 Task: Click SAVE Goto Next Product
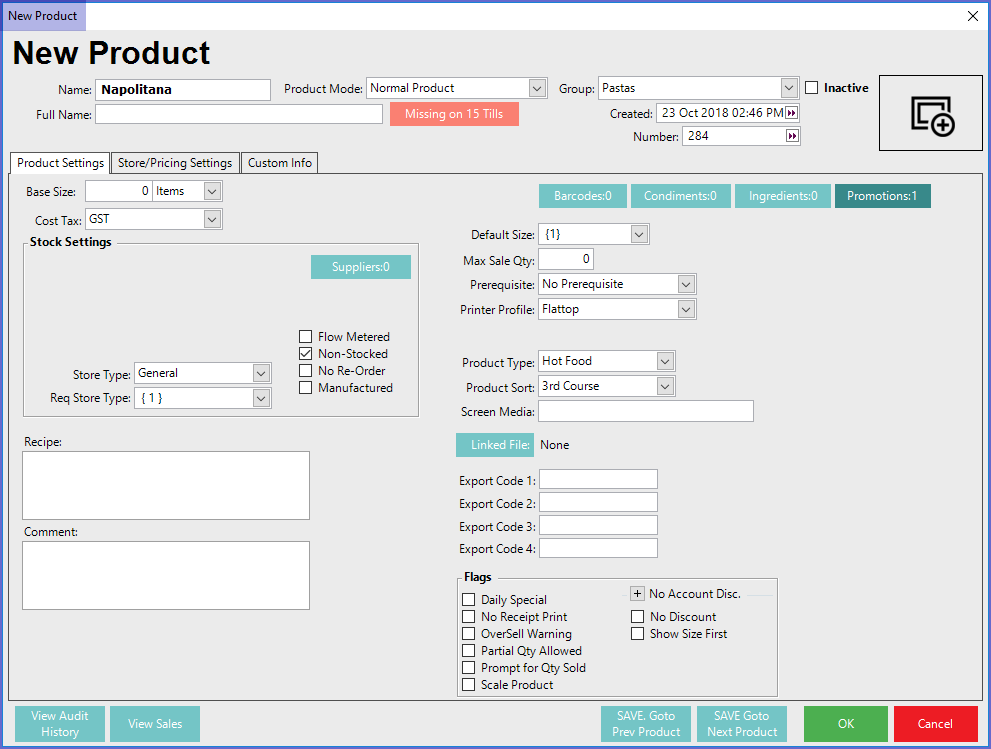pyautogui.click(x=741, y=724)
